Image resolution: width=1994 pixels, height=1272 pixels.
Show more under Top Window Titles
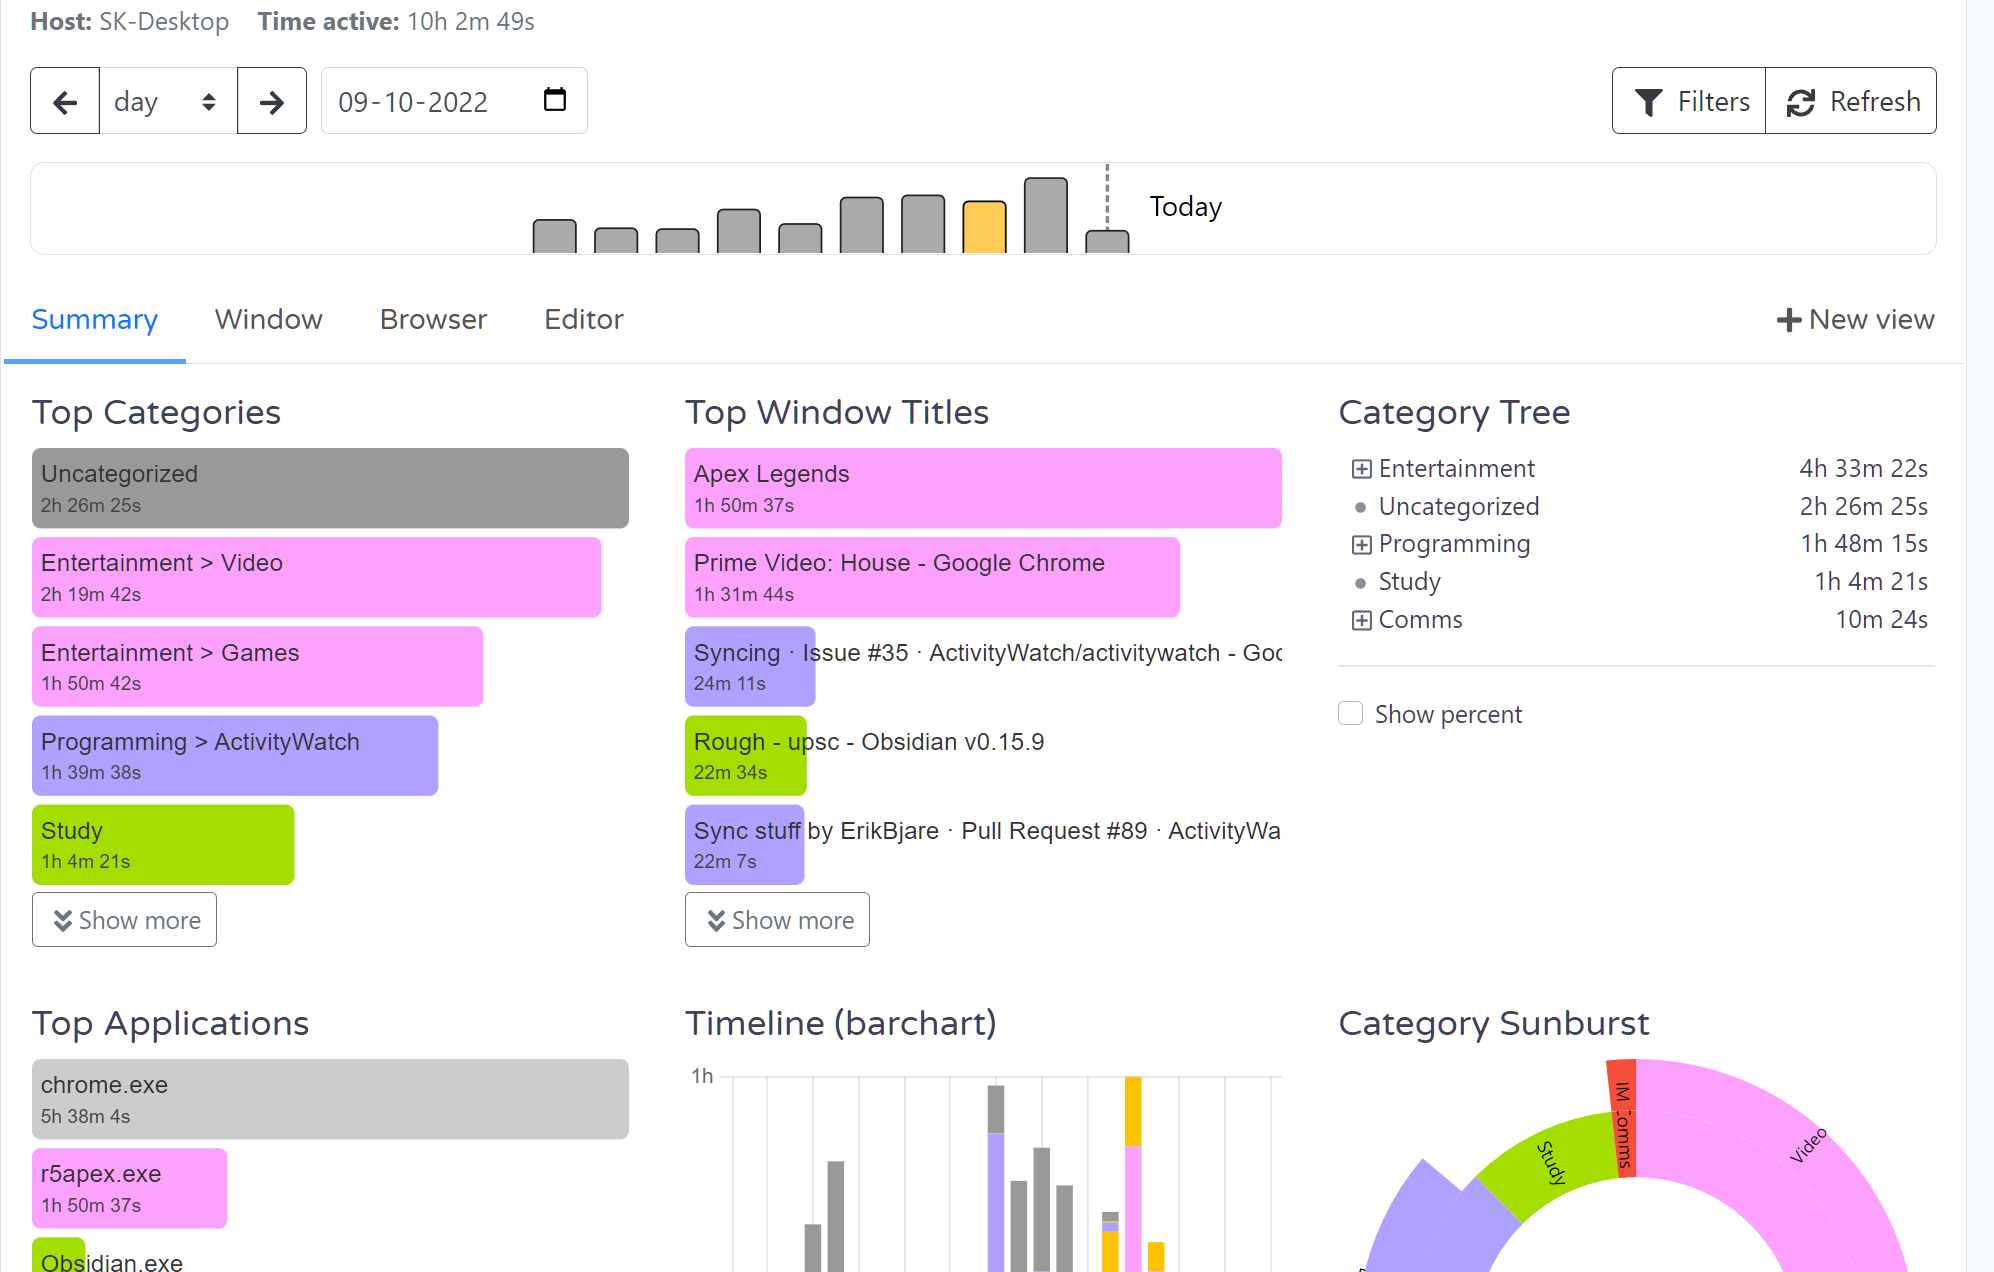pos(777,920)
